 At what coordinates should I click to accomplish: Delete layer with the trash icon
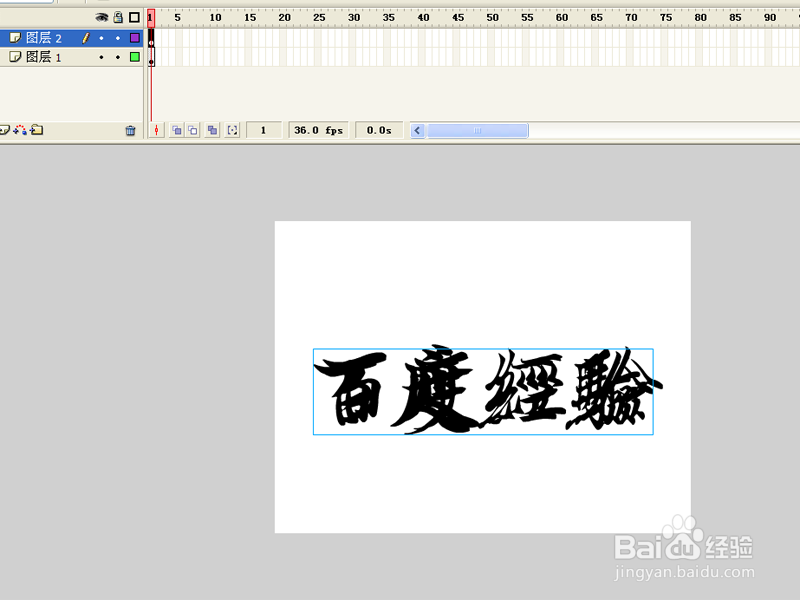tap(131, 131)
